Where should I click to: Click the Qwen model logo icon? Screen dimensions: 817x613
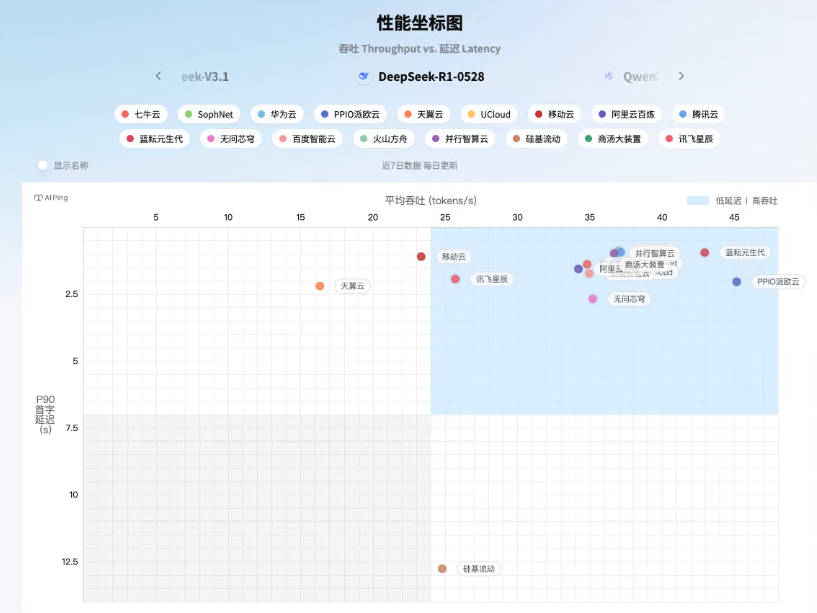pos(609,76)
